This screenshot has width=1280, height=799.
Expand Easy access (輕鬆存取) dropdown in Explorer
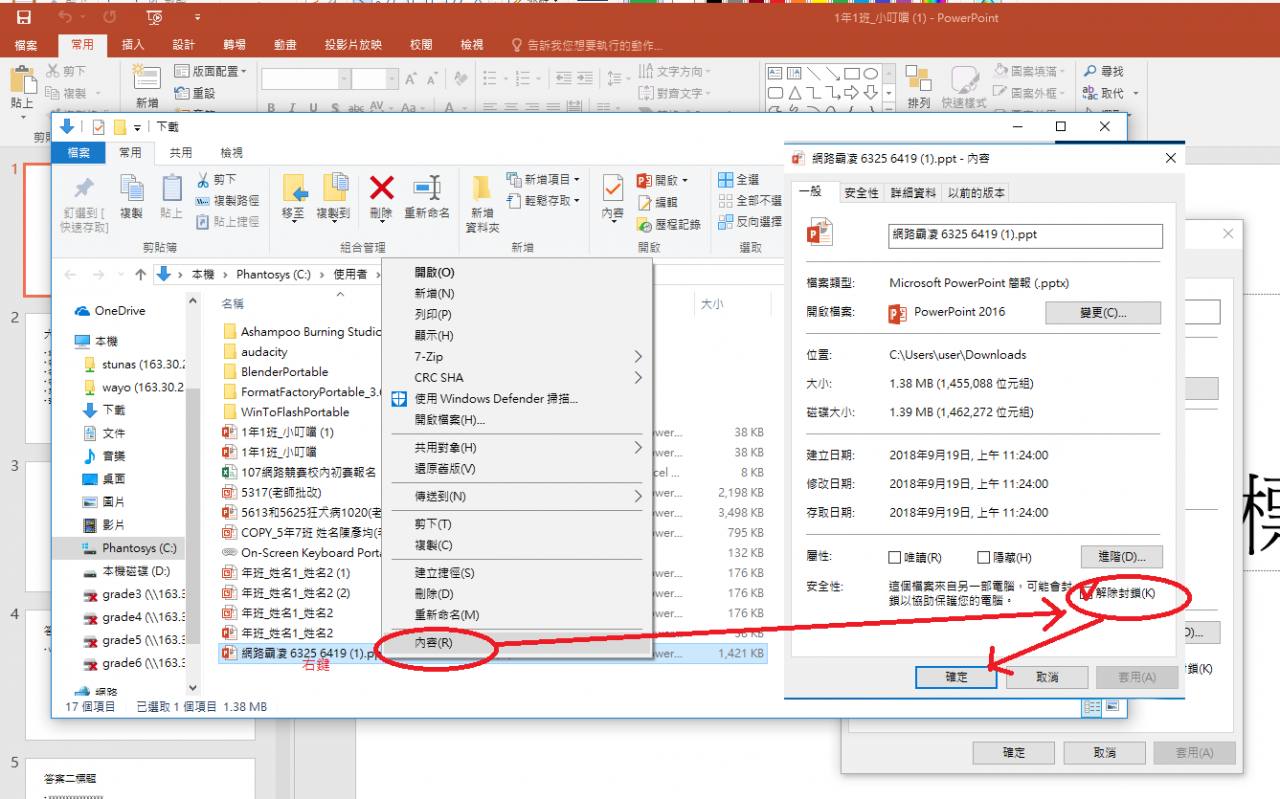pos(543,200)
